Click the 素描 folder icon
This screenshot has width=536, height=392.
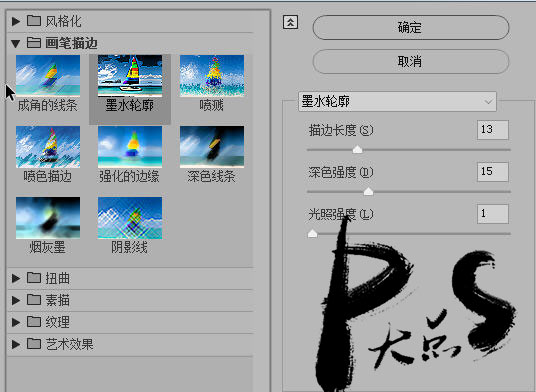pyautogui.click(x=34, y=299)
